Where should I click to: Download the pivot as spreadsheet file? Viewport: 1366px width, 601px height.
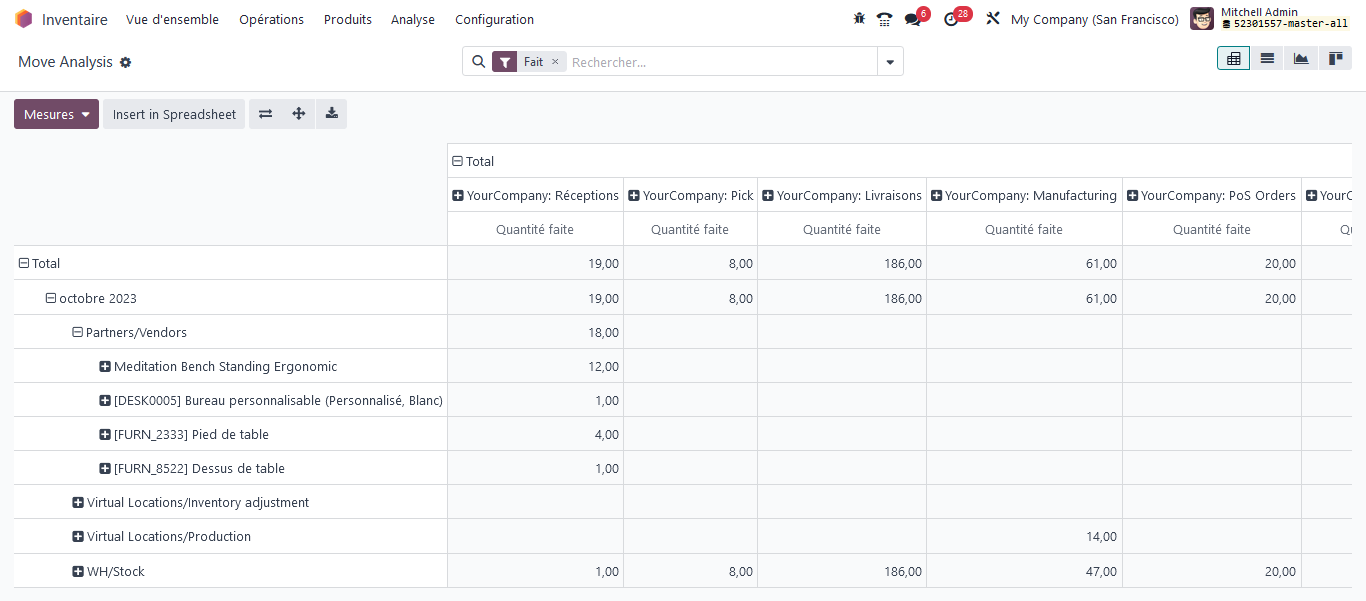tap(331, 113)
